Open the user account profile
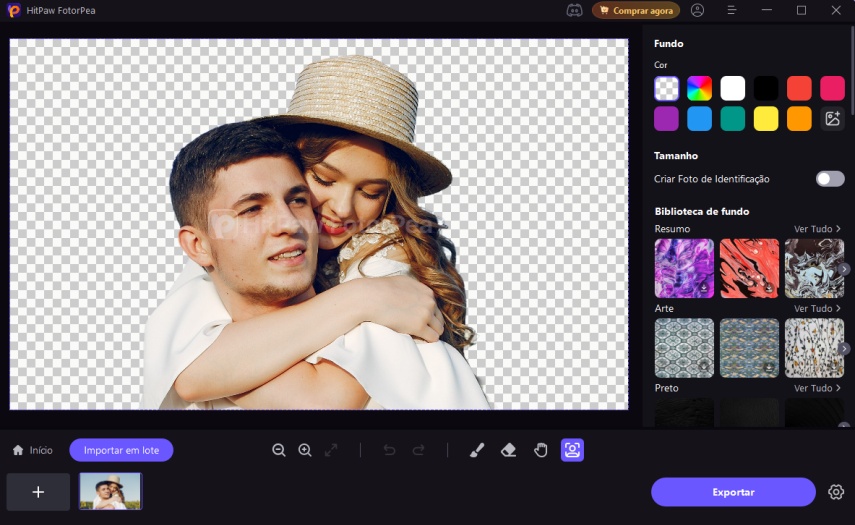Image resolution: width=855 pixels, height=525 pixels. pos(697,10)
